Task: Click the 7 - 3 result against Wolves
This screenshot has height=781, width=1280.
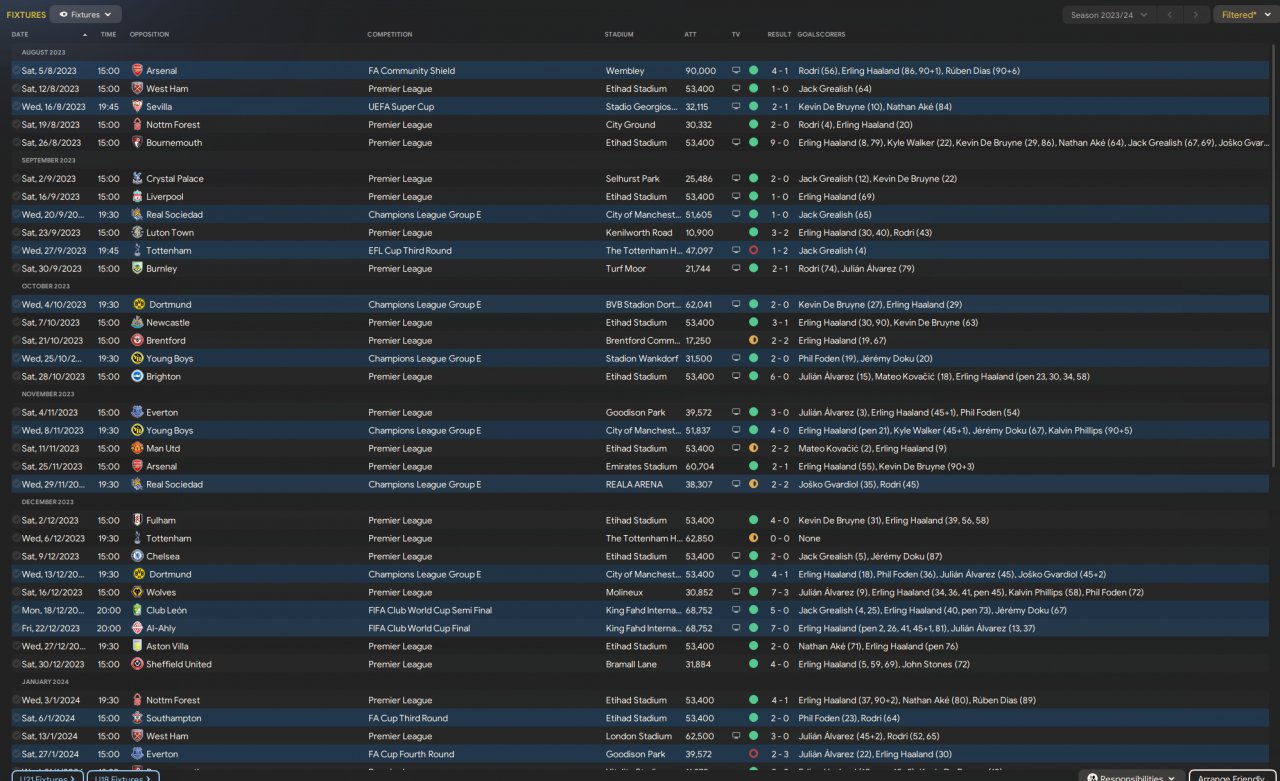Action: tap(779, 593)
